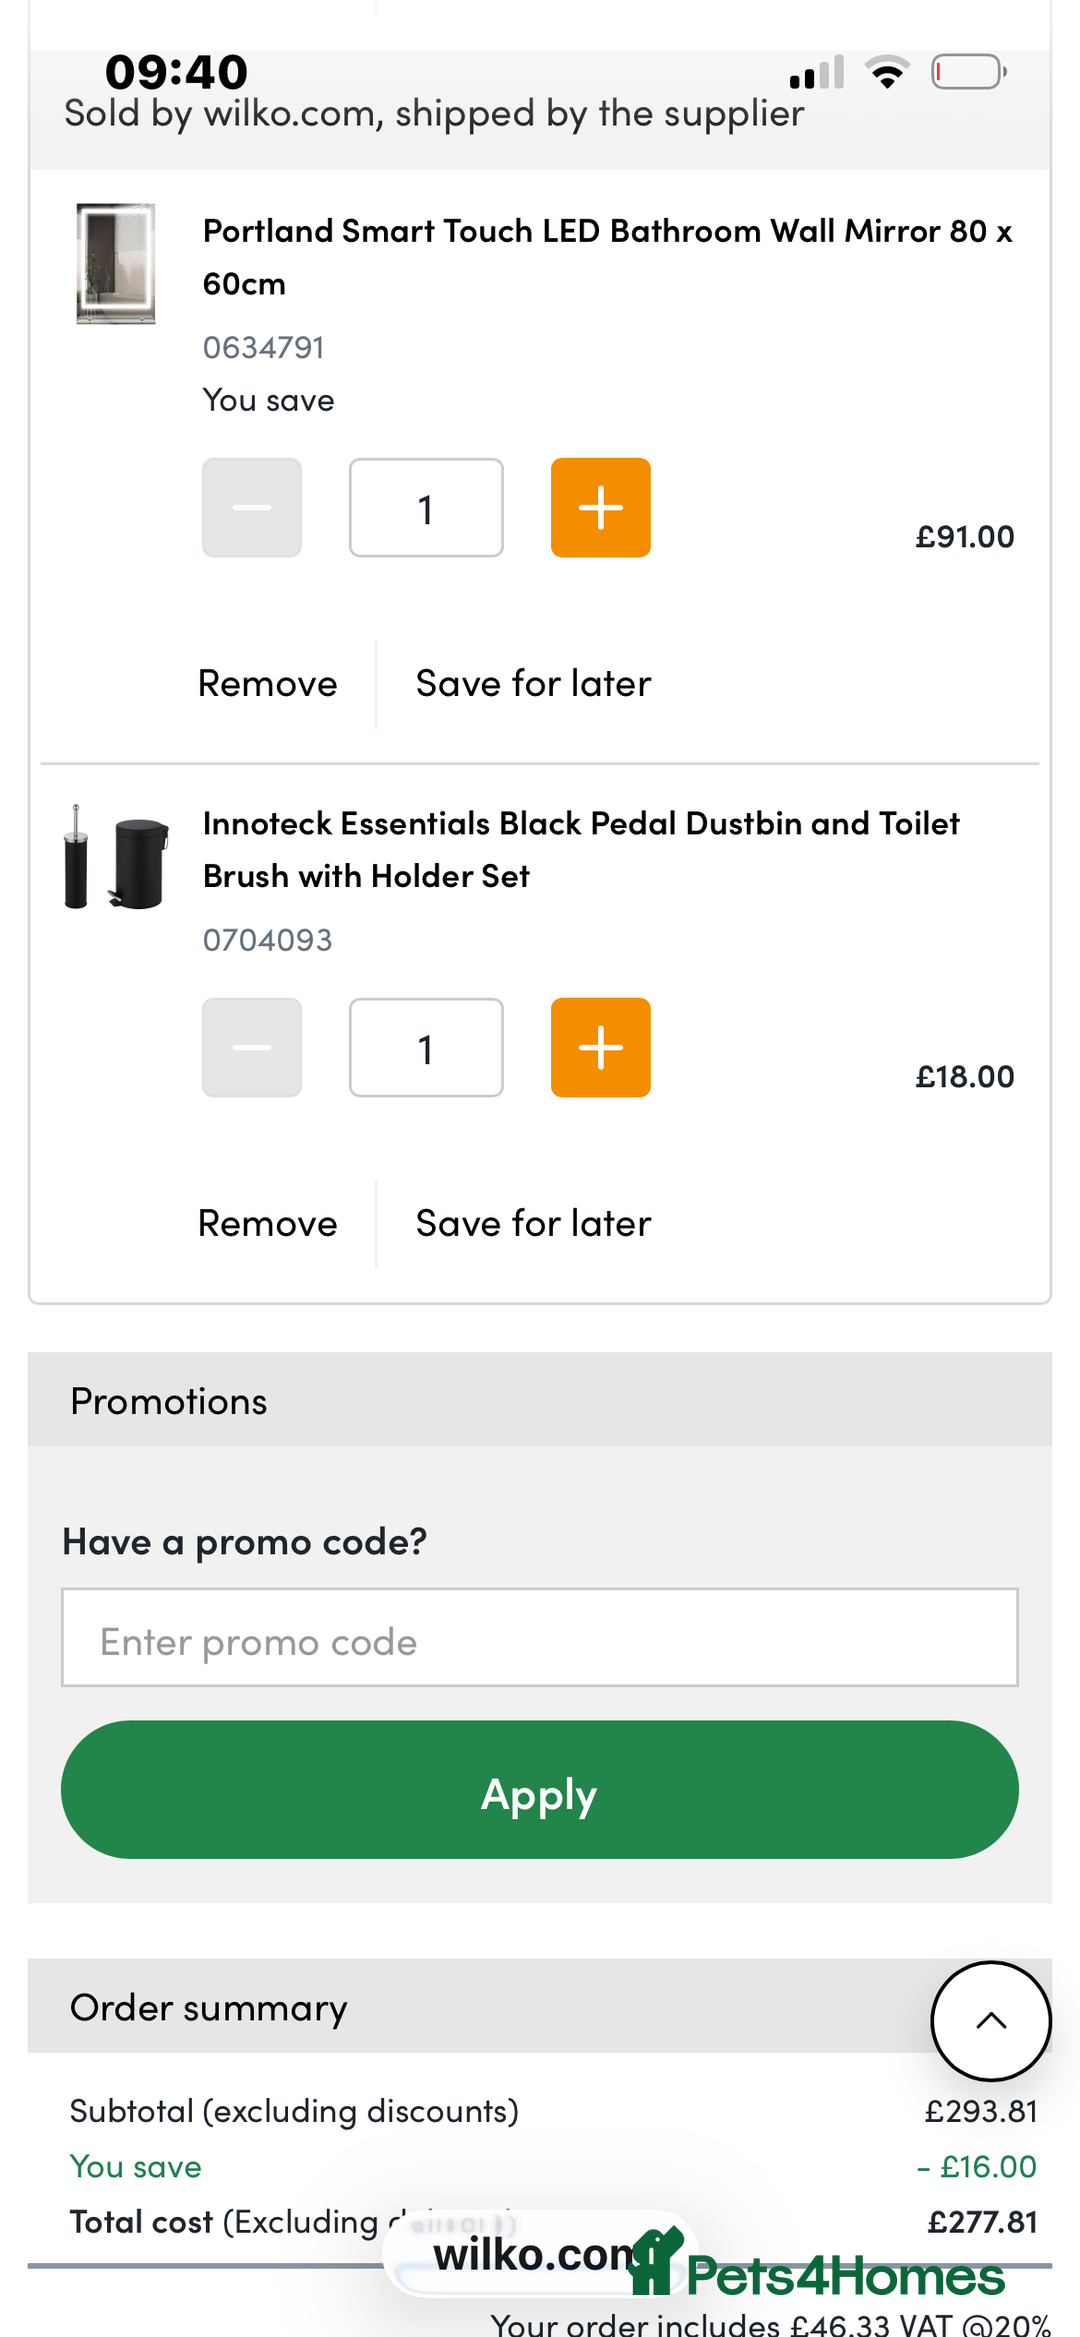
Task: Tap plus for Innoteck dustbin set
Action: coord(600,1048)
